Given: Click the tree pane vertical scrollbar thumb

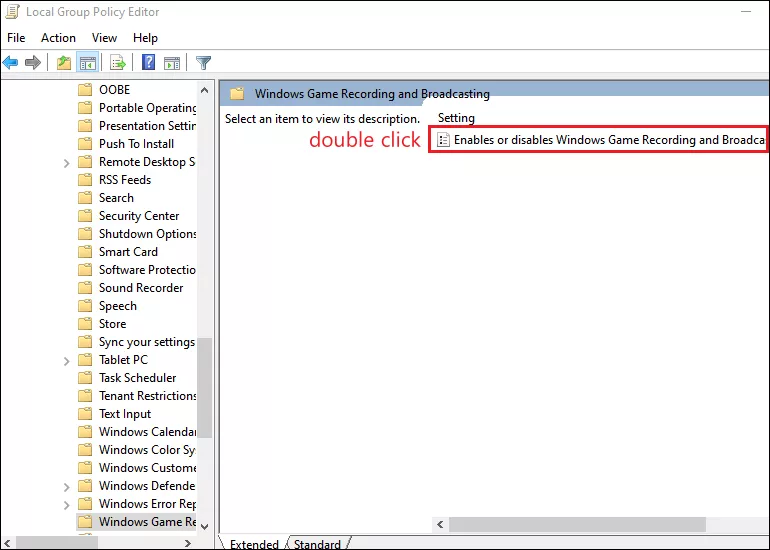Looking at the screenshot, I should pyautogui.click(x=205, y=388).
